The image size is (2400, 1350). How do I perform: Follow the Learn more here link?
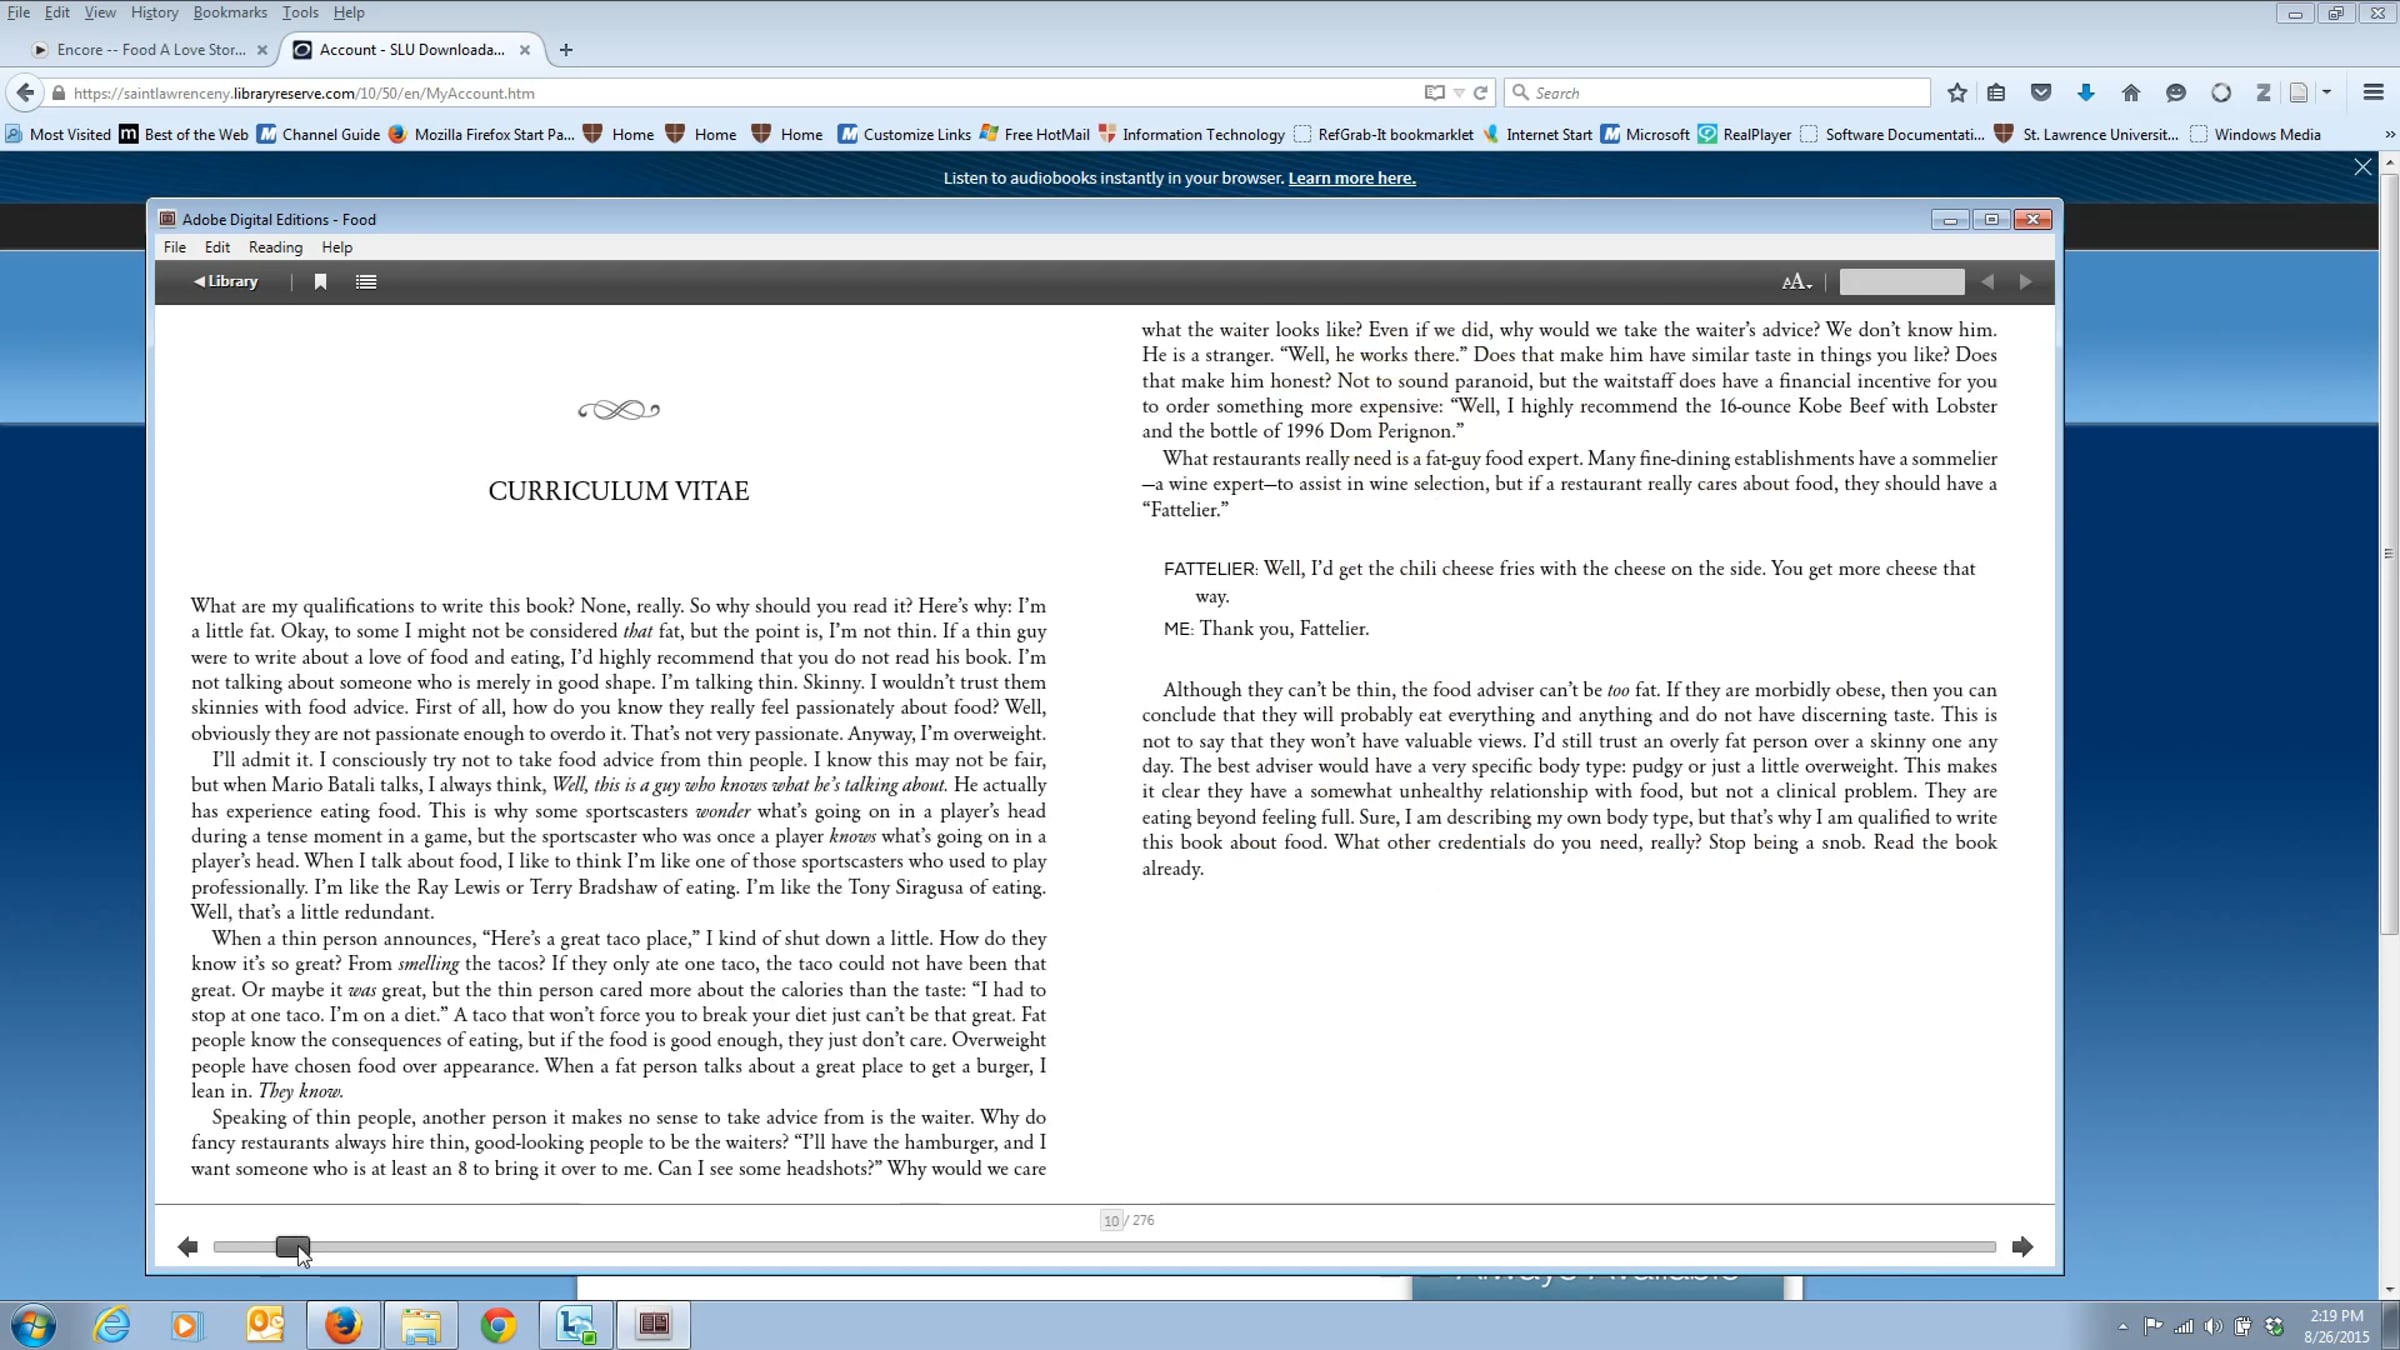1351,178
